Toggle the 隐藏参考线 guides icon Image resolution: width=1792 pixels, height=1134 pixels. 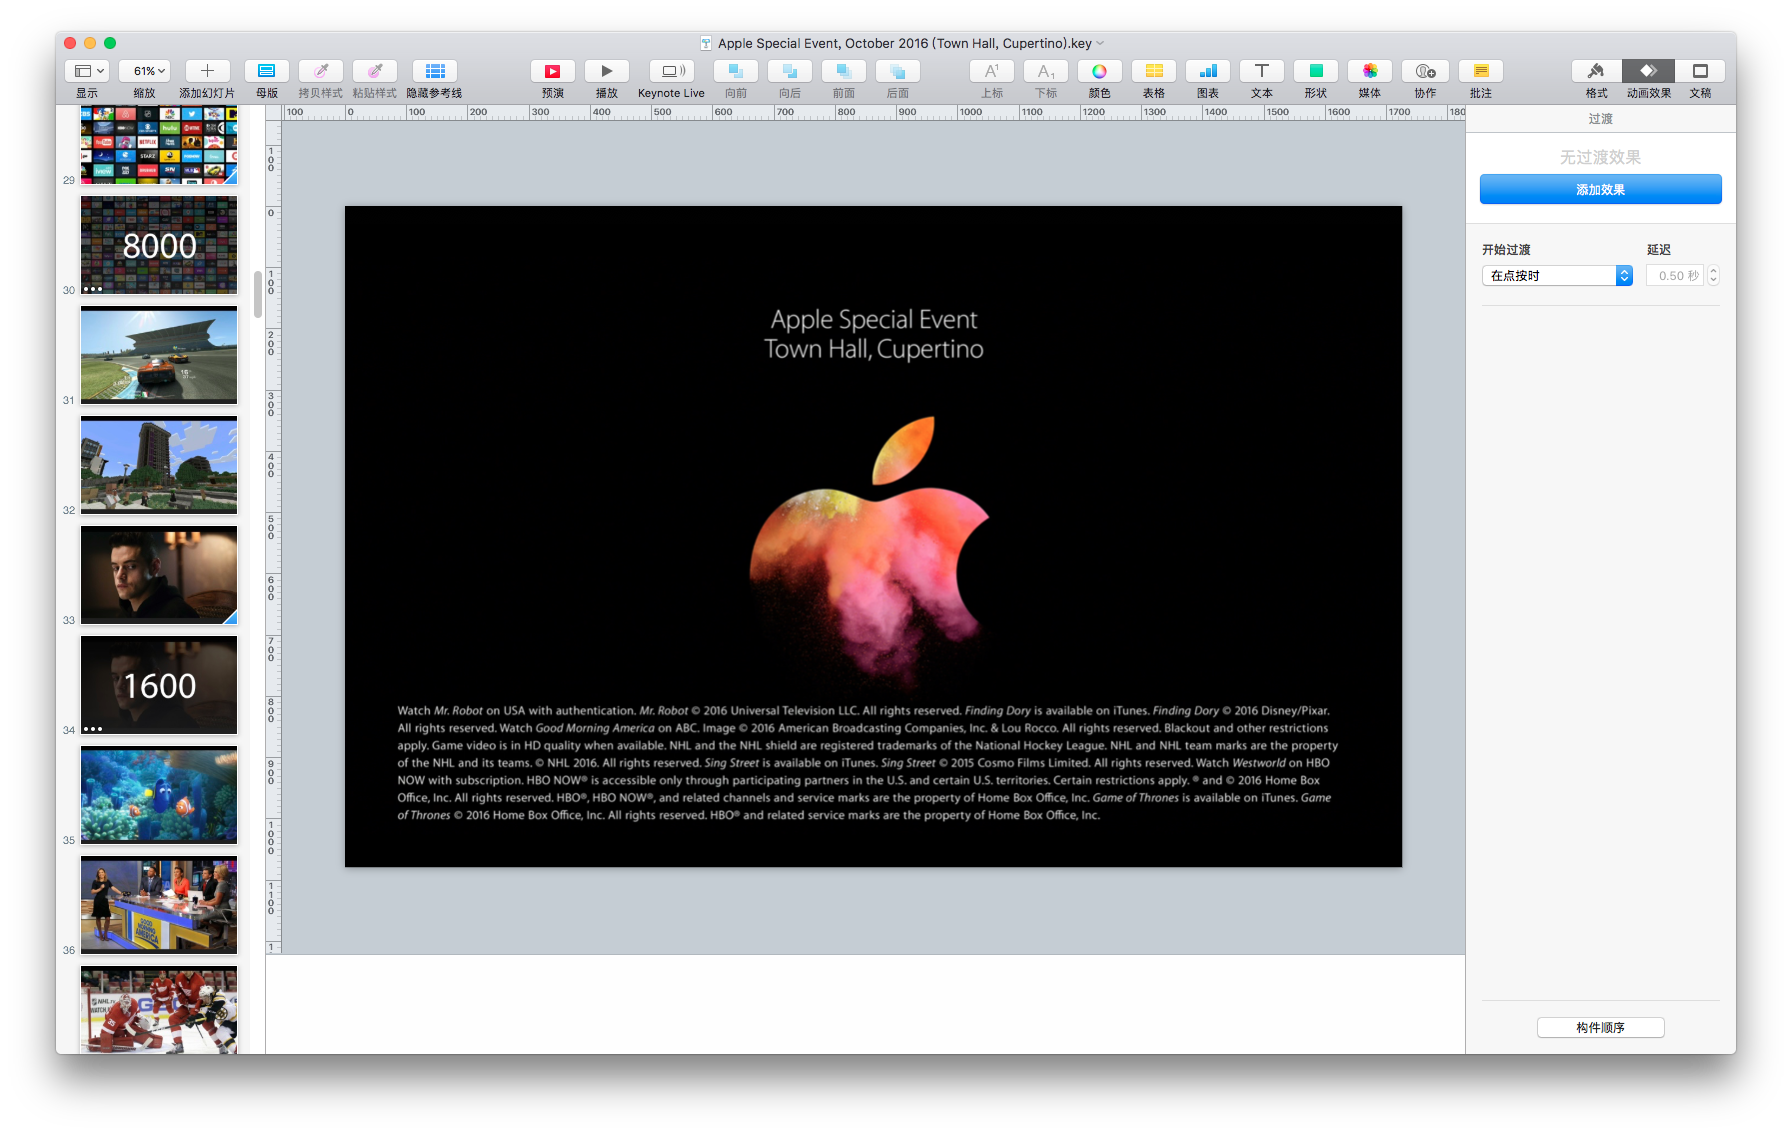click(435, 71)
